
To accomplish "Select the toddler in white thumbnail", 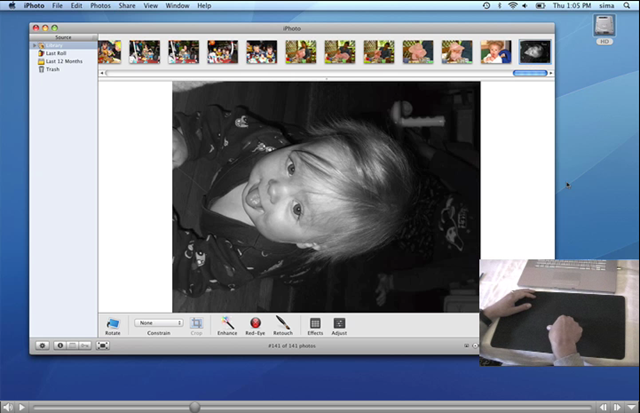I will pos(496,52).
